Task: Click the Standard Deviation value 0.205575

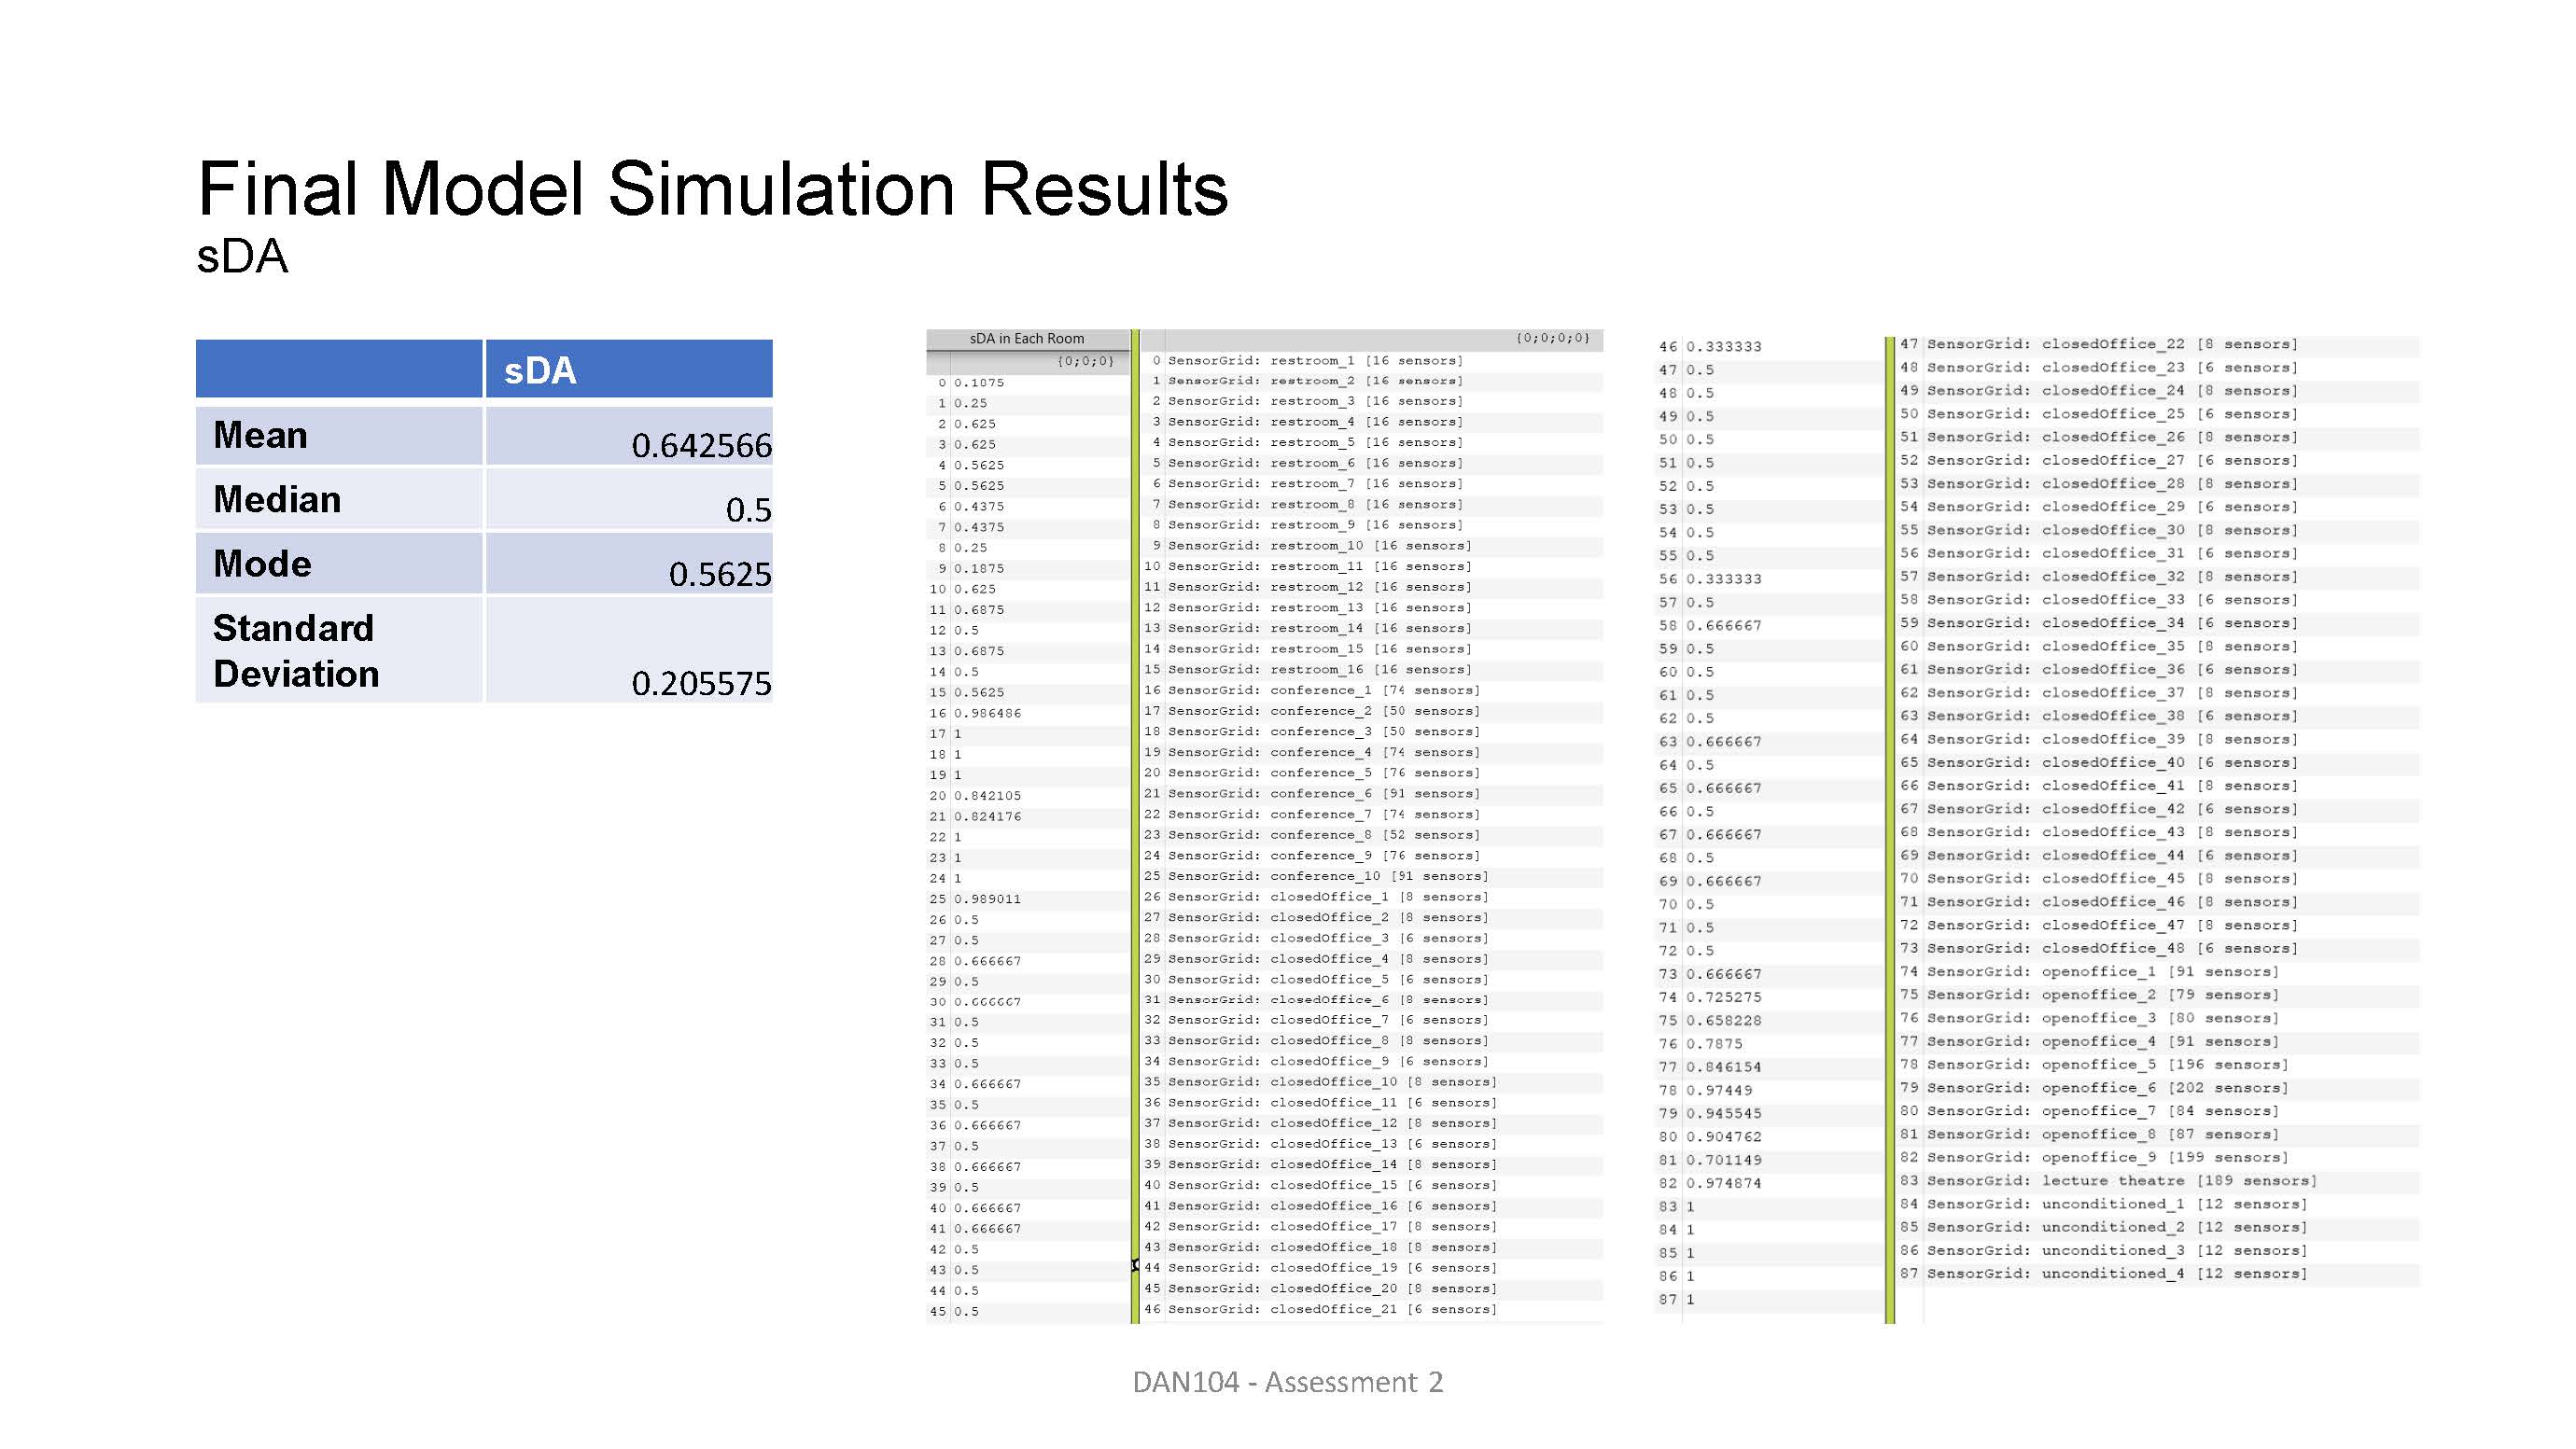Action: [700, 683]
